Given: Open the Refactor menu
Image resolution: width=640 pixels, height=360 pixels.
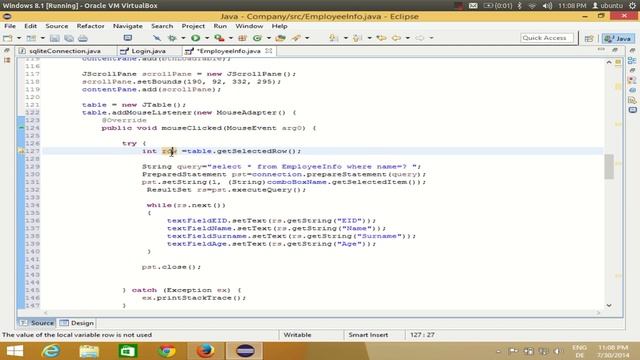Looking at the screenshot, I should tap(90, 26).
